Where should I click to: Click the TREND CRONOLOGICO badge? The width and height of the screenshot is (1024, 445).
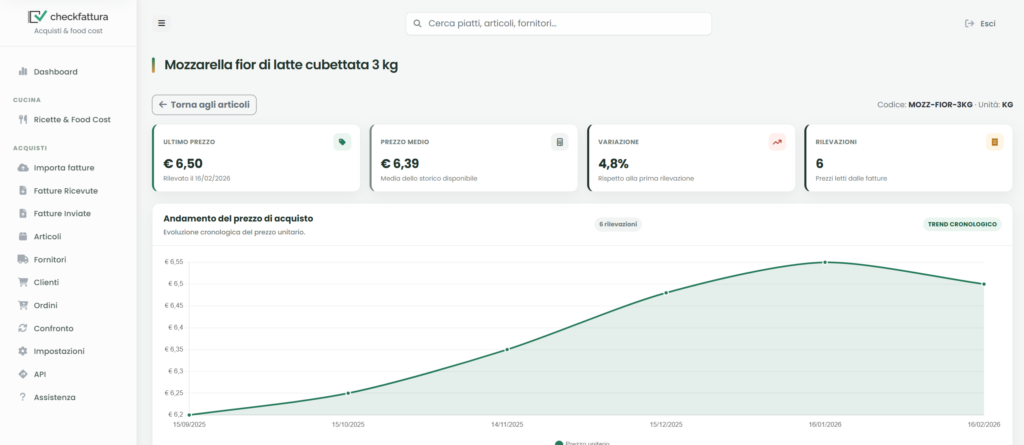[962, 224]
